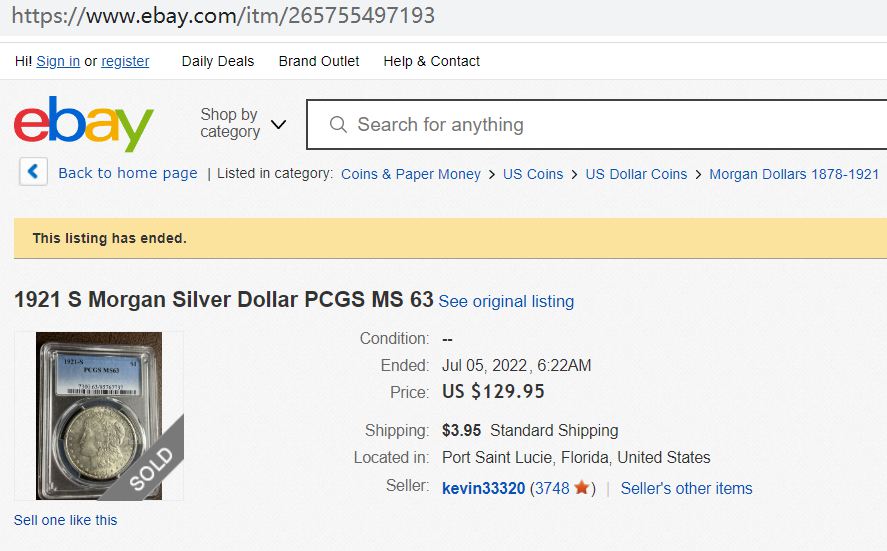Open the Daily Deals menu item

(218, 61)
